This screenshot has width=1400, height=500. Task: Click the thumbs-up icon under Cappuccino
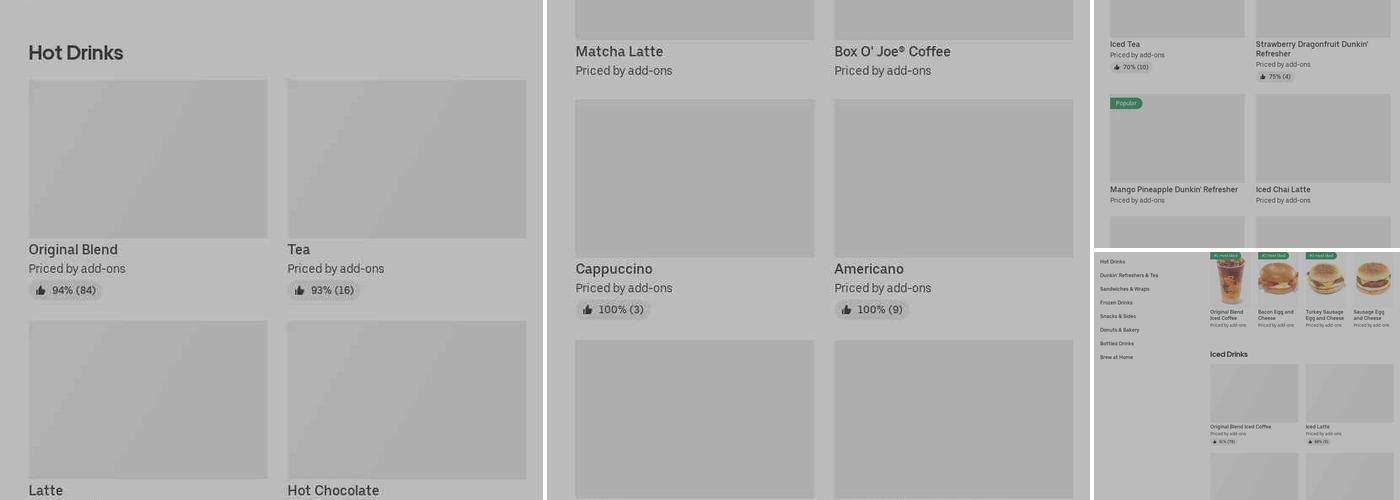click(x=588, y=310)
